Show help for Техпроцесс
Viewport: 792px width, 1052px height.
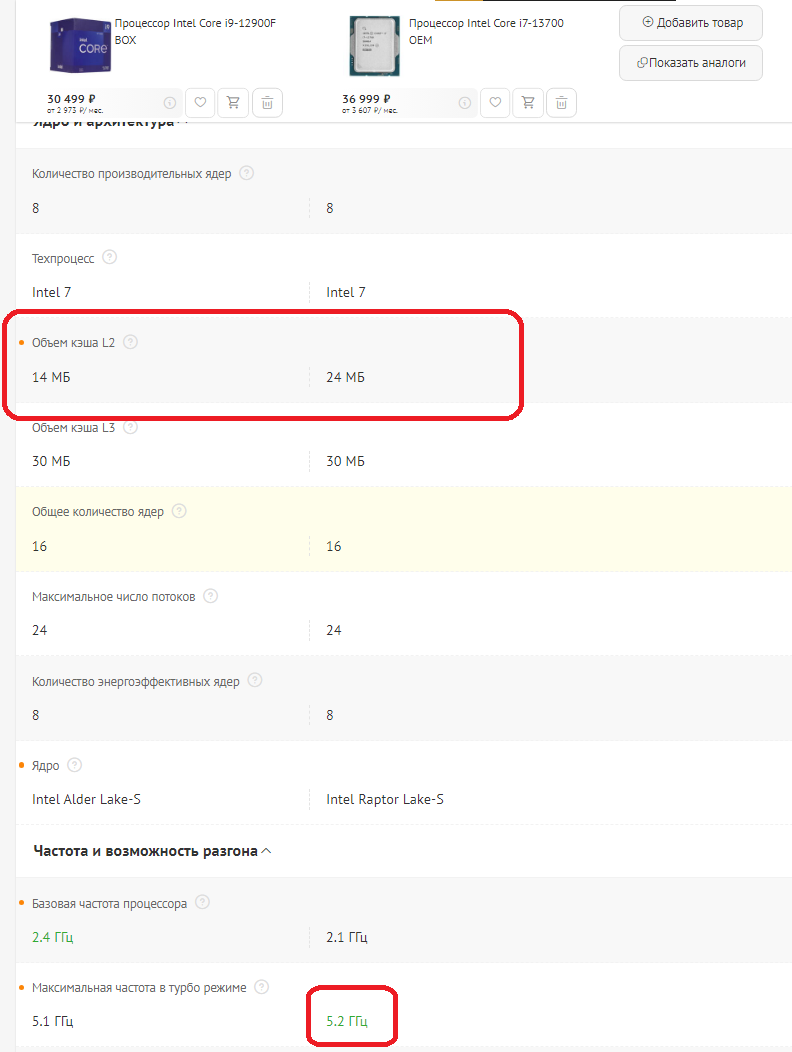click(109, 257)
